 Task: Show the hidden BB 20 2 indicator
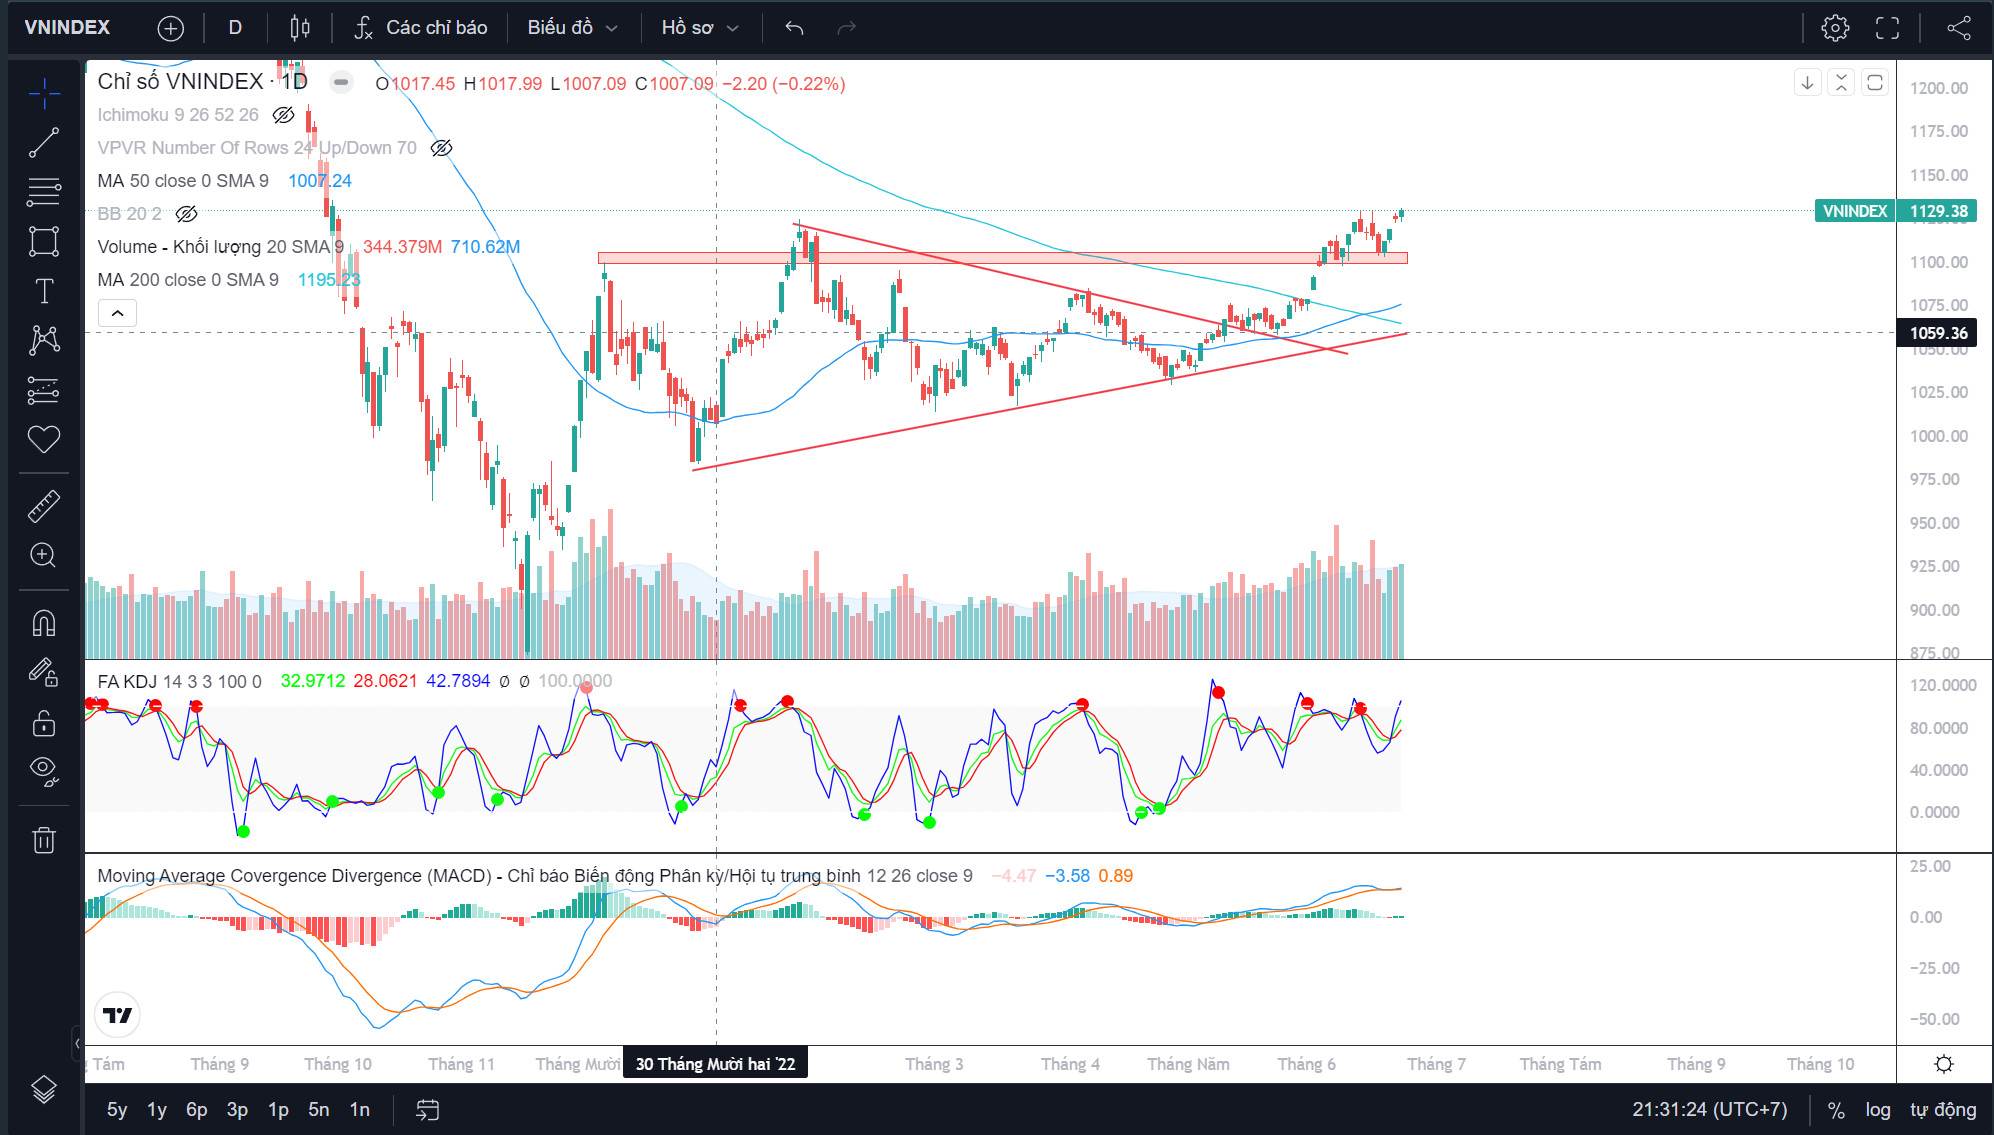pyautogui.click(x=186, y=214)
